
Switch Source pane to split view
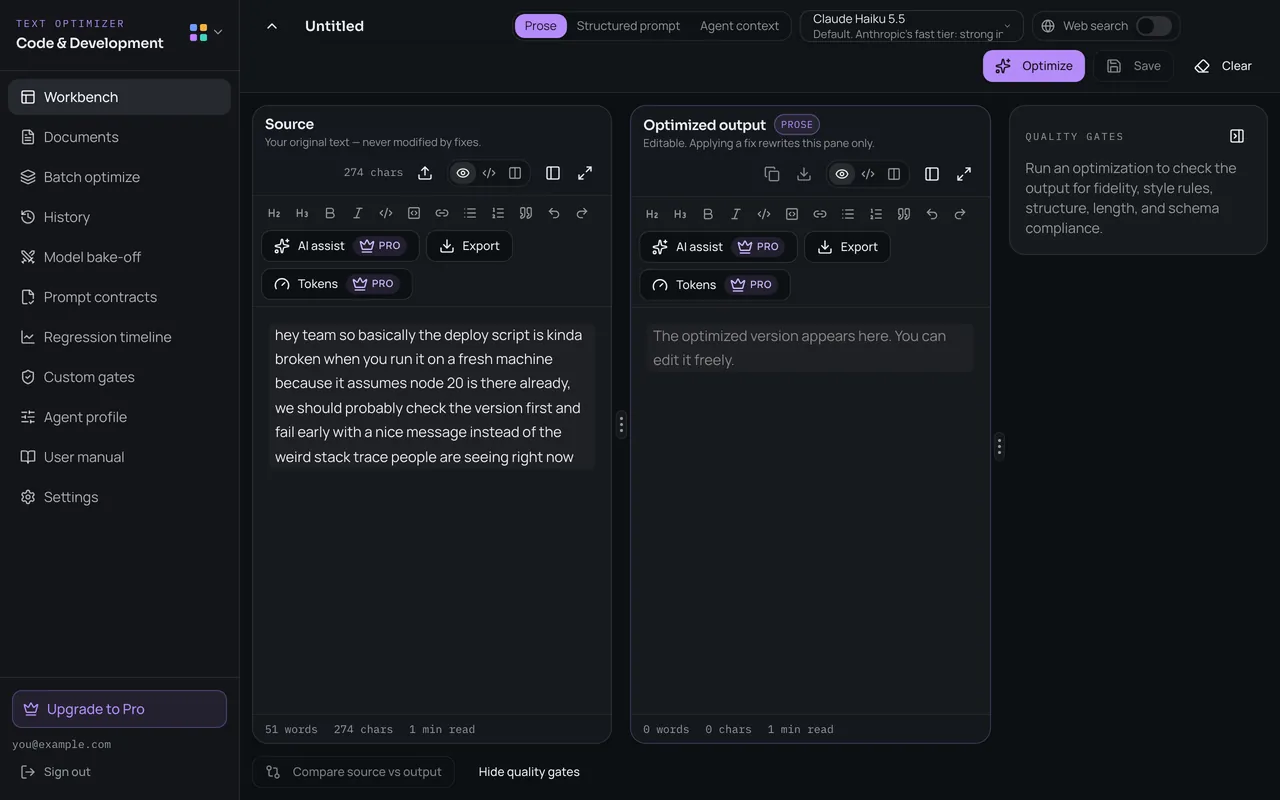point(515,173)
